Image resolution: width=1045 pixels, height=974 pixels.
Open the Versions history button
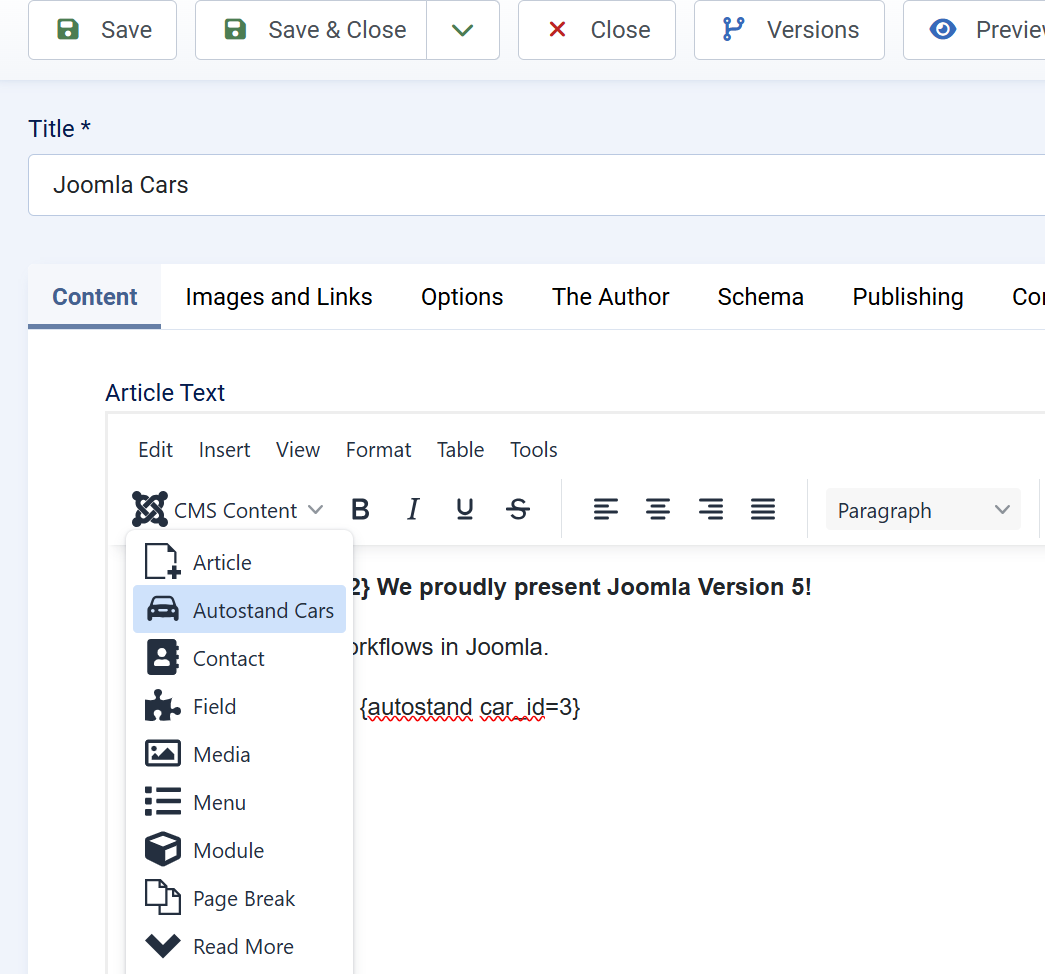pos(789,30)
